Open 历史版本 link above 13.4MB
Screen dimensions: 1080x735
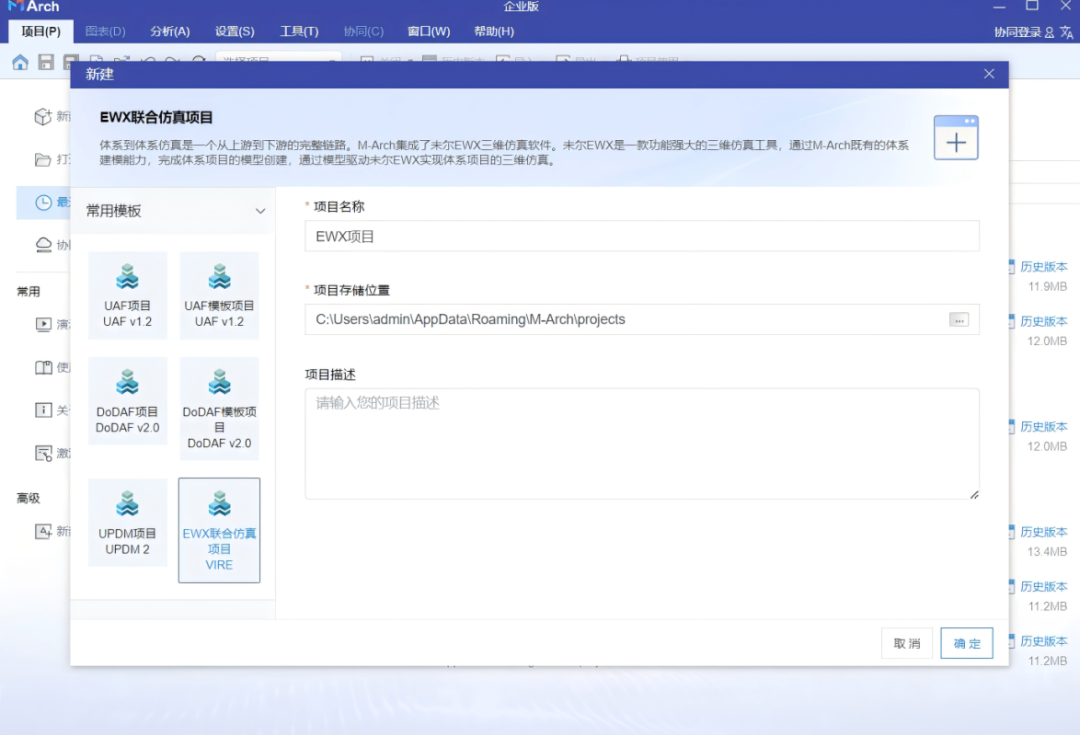pos(1043,532)
